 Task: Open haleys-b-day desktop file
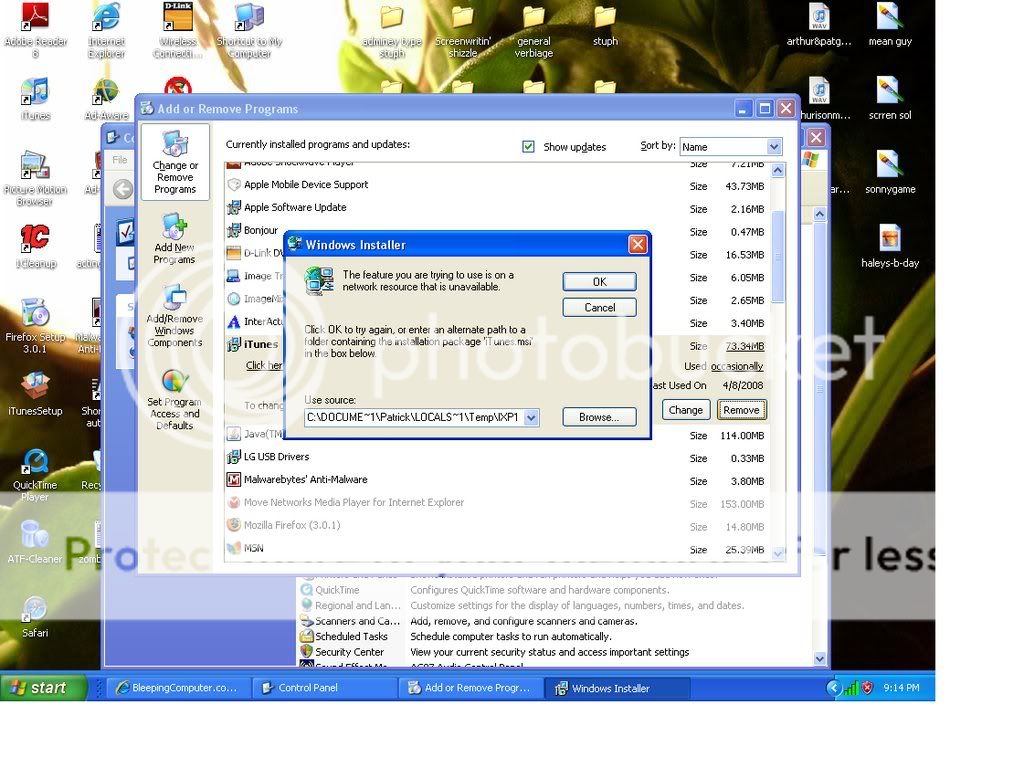889,247
